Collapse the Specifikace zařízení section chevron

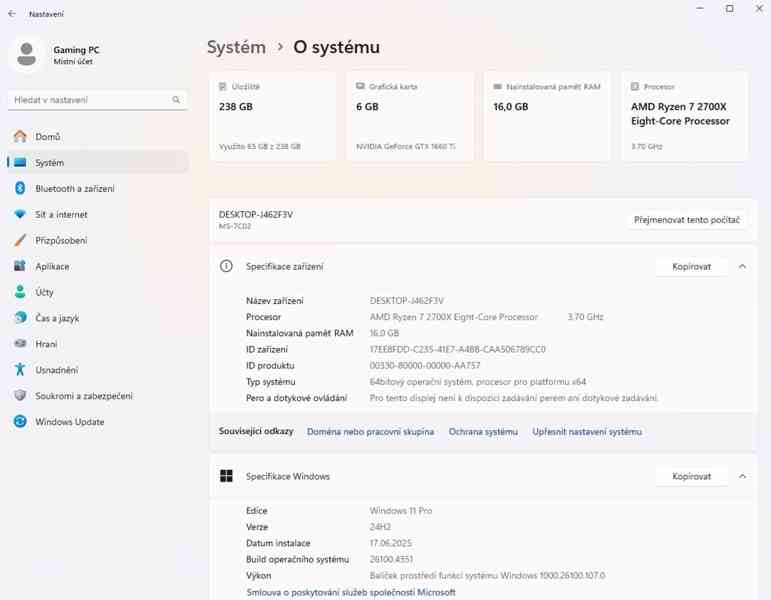point(742,267)
